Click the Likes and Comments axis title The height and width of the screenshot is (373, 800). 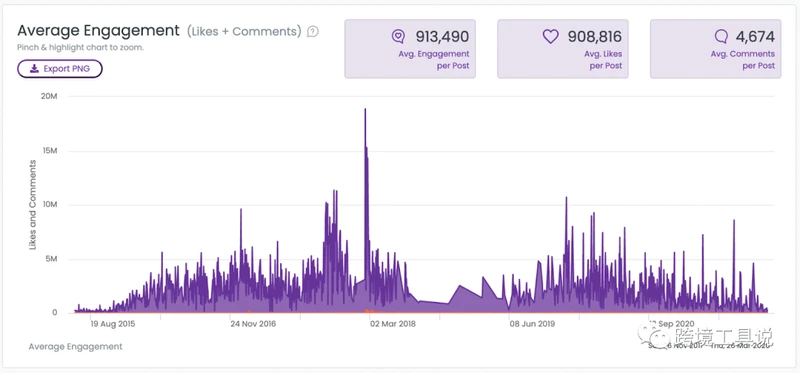click(x=33, y=205)
